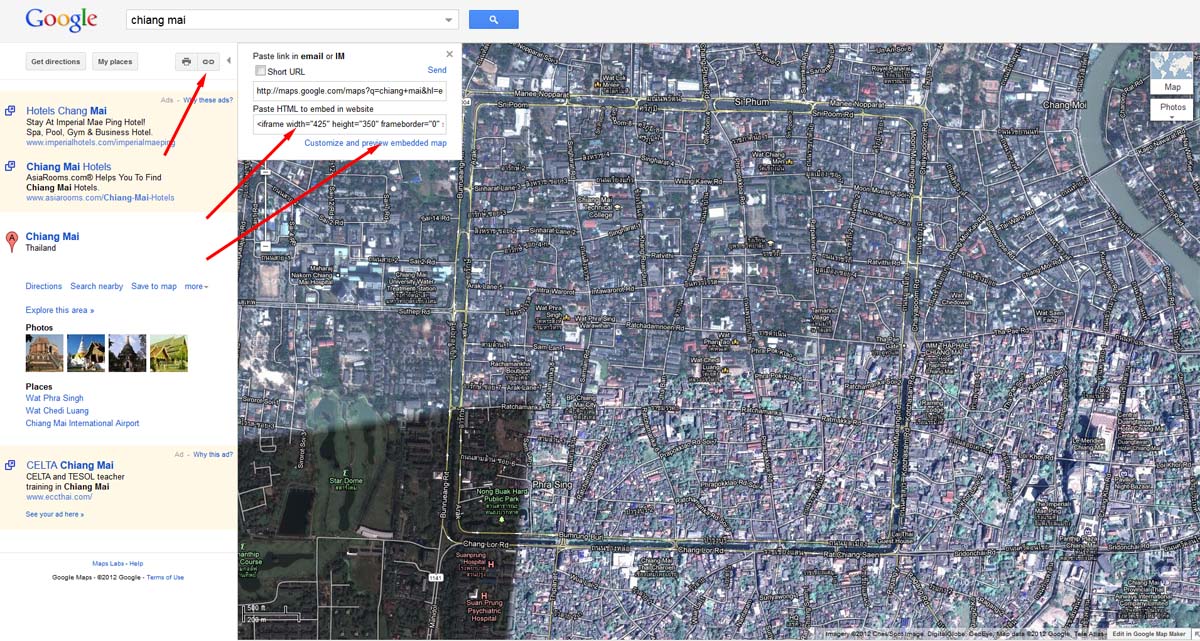Click the icon beside Hotels Chang Mai ad

point(10,111)
